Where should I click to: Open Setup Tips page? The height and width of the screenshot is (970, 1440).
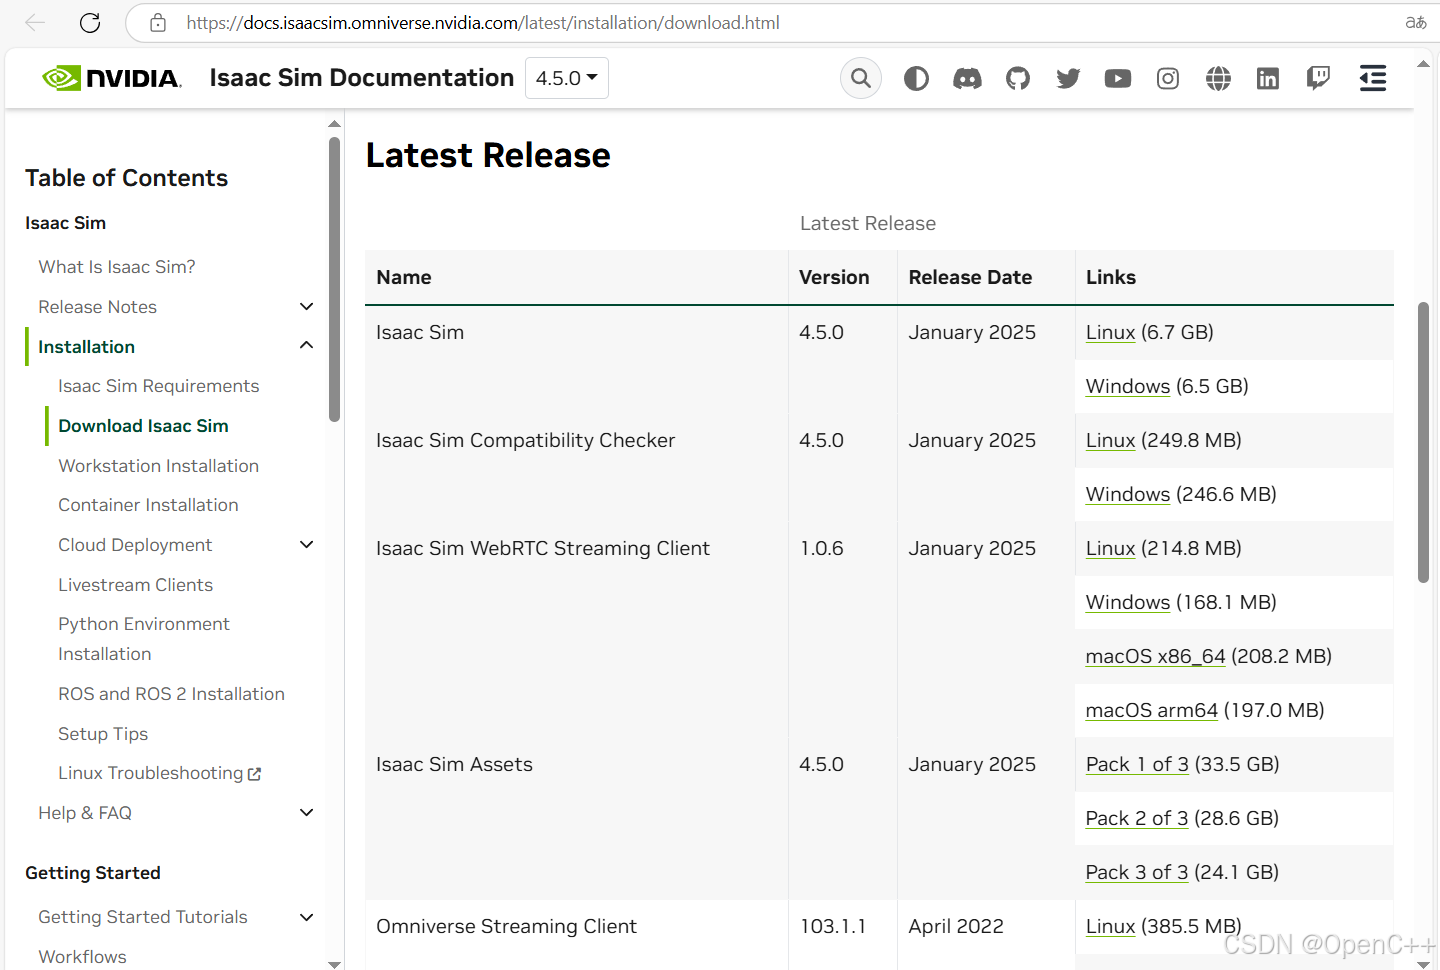coord(103,734)
